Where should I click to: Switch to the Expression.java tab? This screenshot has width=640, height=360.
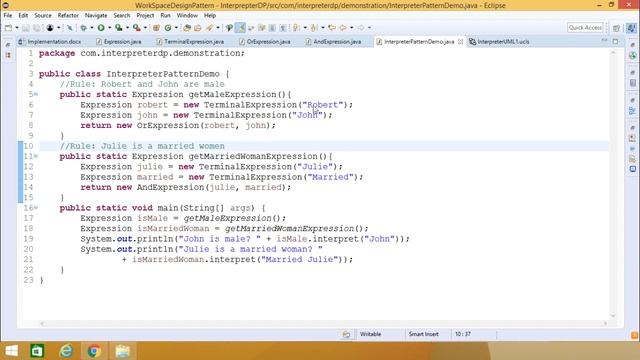click(119, 42)
